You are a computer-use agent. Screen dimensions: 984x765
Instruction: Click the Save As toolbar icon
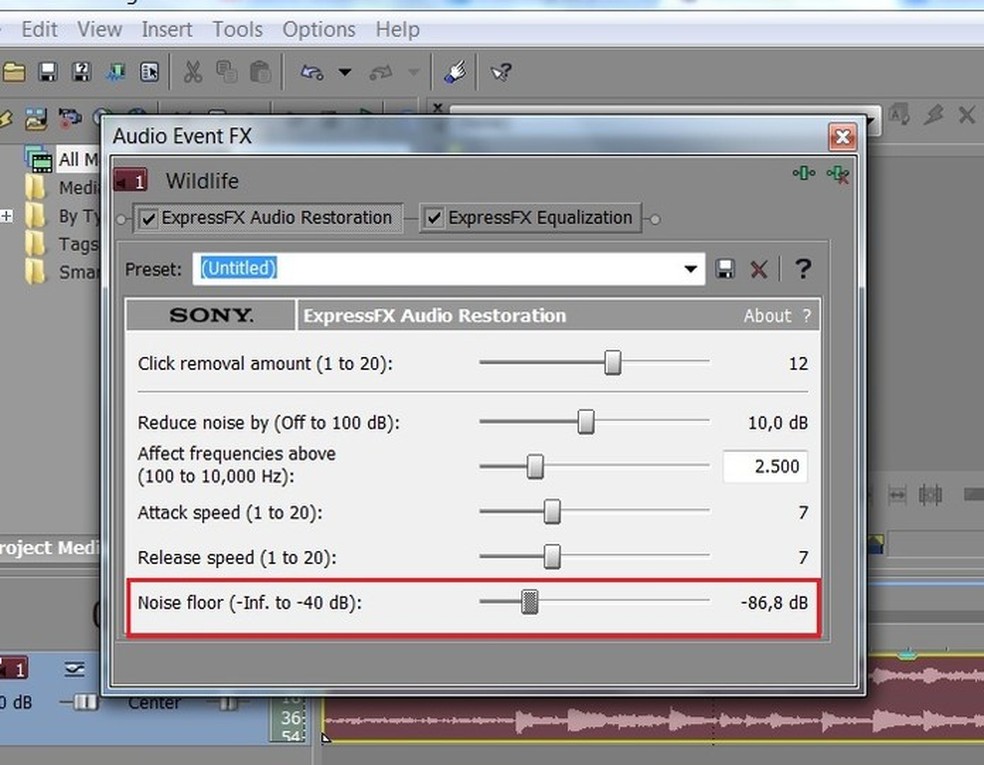(82, 72)
